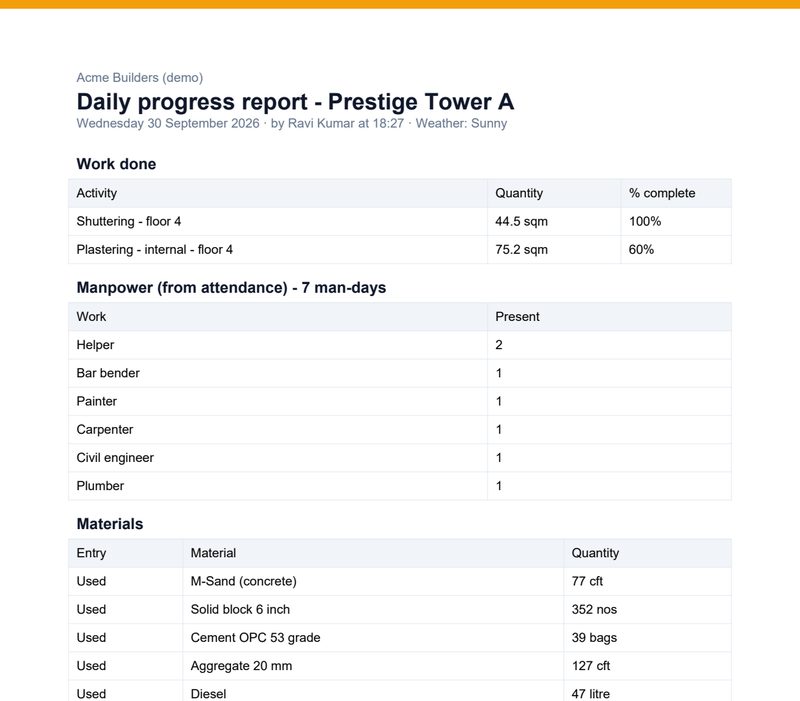
Task: Select the 'Solid block 6 inch' material cell
Action: (x=373, y=609)
